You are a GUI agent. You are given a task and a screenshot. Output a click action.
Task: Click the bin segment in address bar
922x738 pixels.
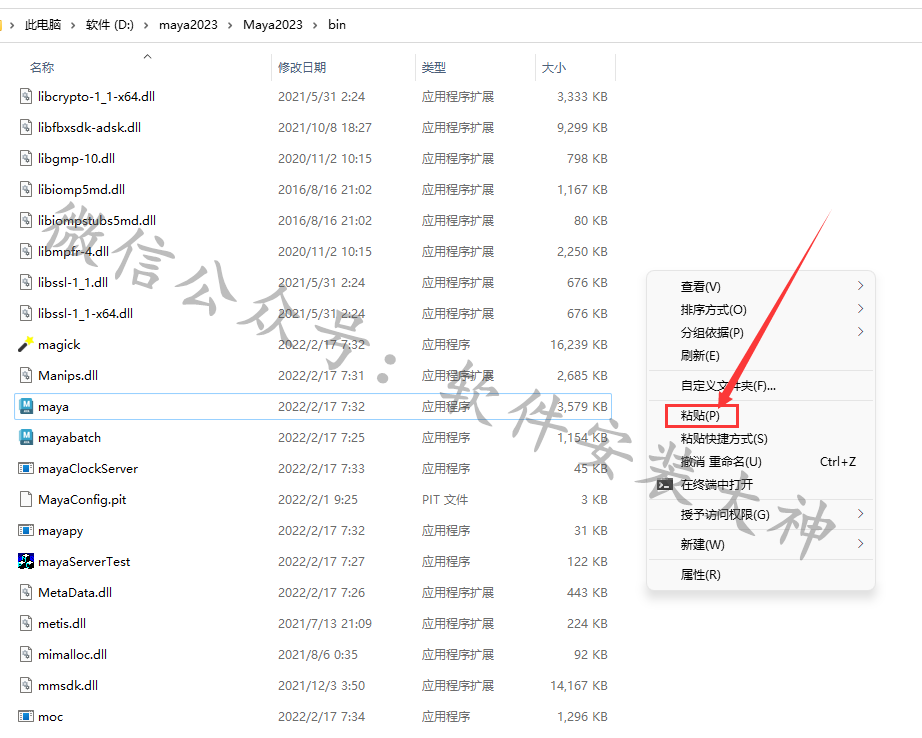point(337,25)
